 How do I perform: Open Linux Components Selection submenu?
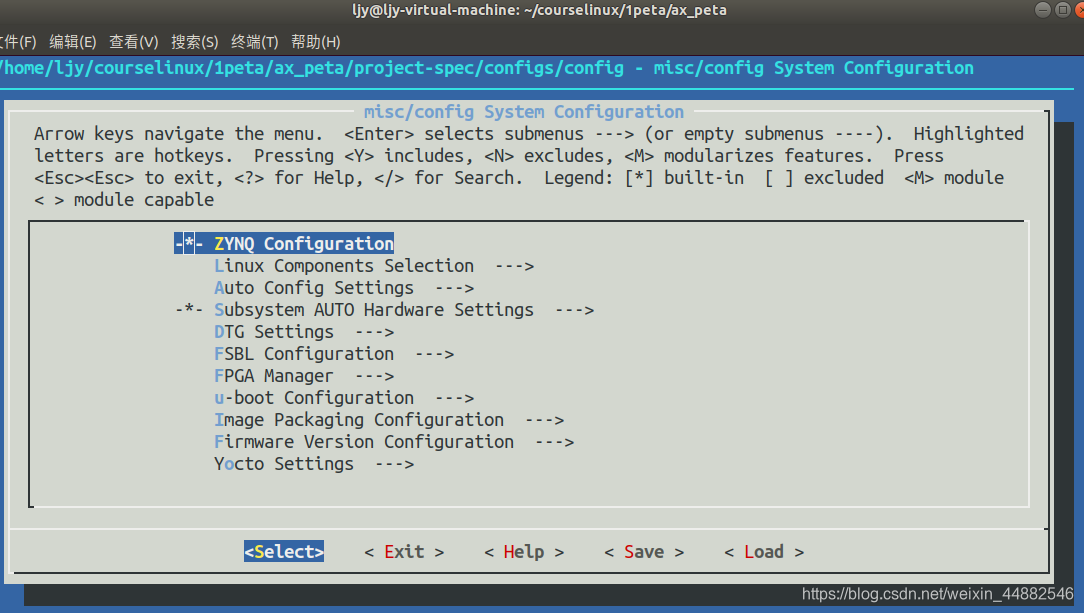[343, 265]
